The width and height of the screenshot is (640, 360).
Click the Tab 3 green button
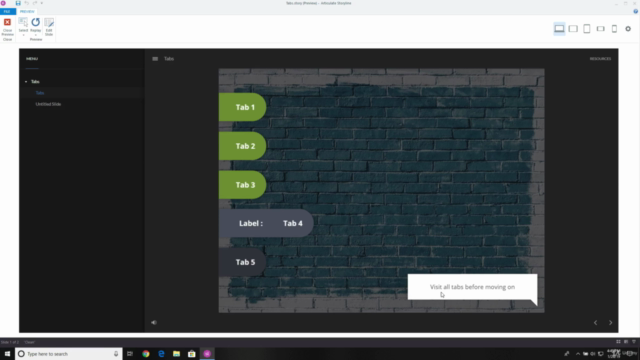242,184
